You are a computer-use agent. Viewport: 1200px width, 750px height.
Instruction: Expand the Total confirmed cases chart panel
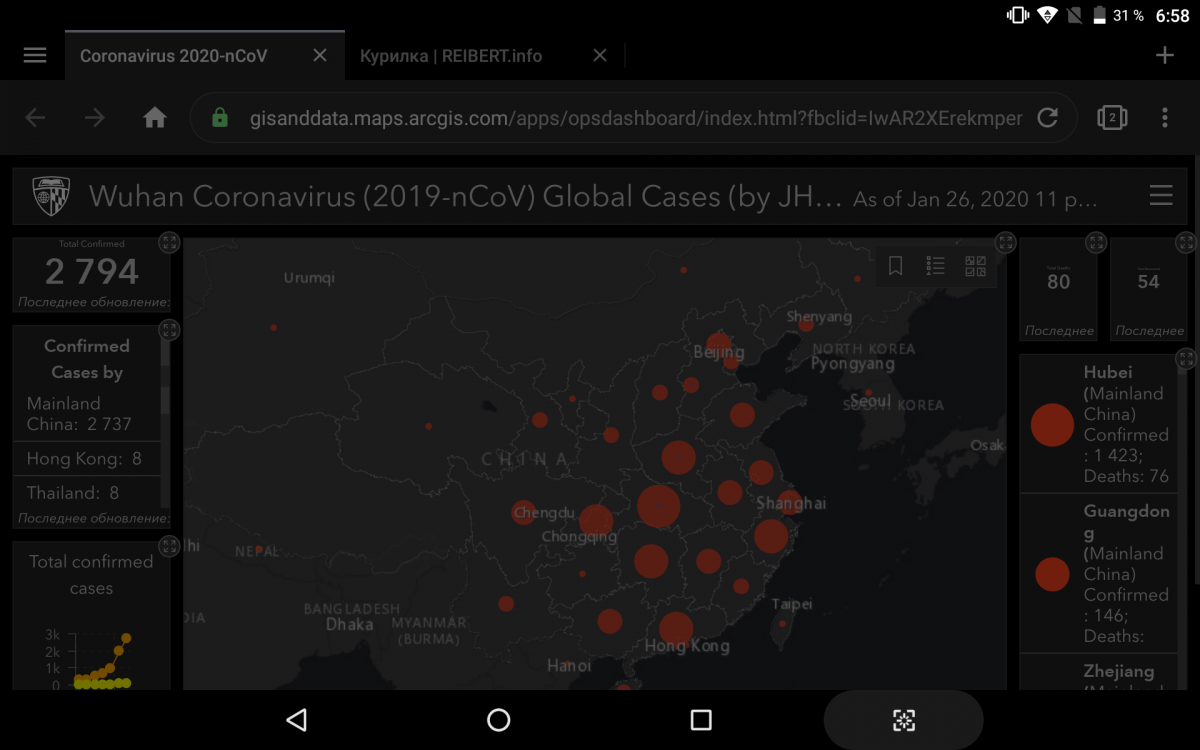point(170,546)
